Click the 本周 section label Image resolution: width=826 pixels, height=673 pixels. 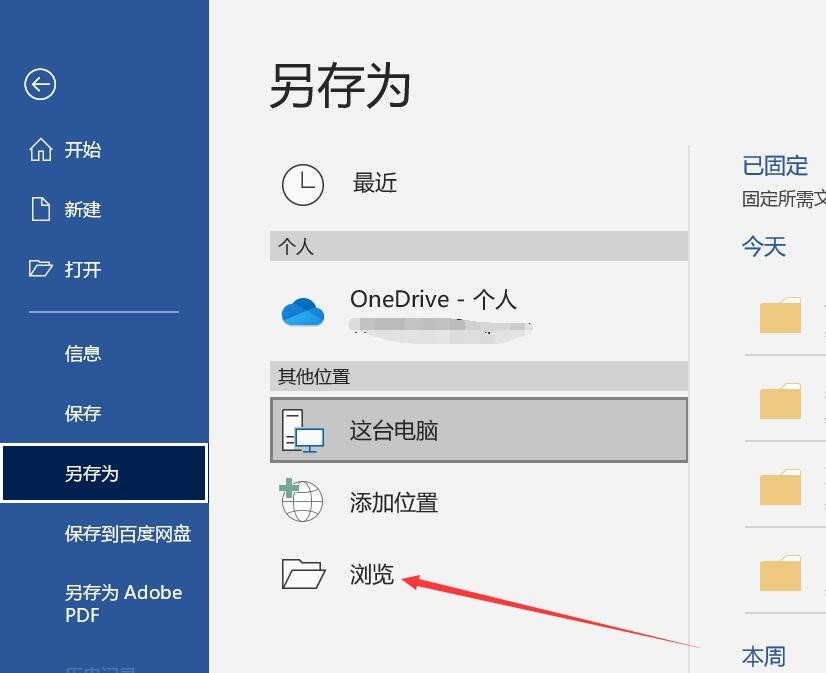coord(763,656)
